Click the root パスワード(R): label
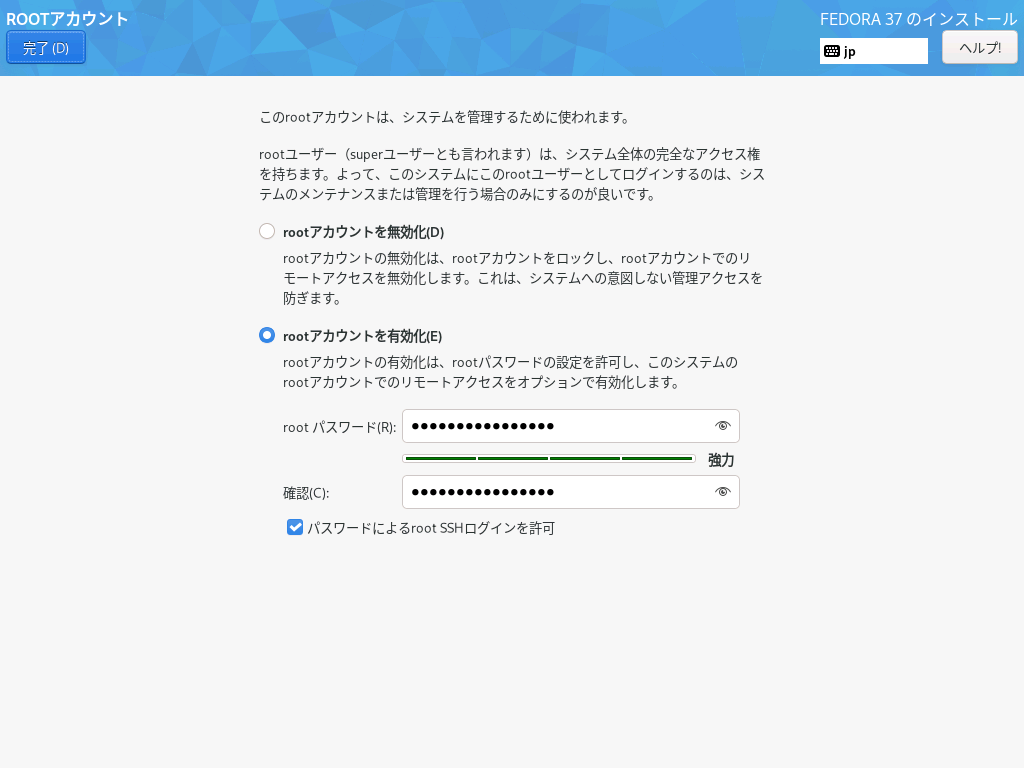 click(x=340, y=427)
